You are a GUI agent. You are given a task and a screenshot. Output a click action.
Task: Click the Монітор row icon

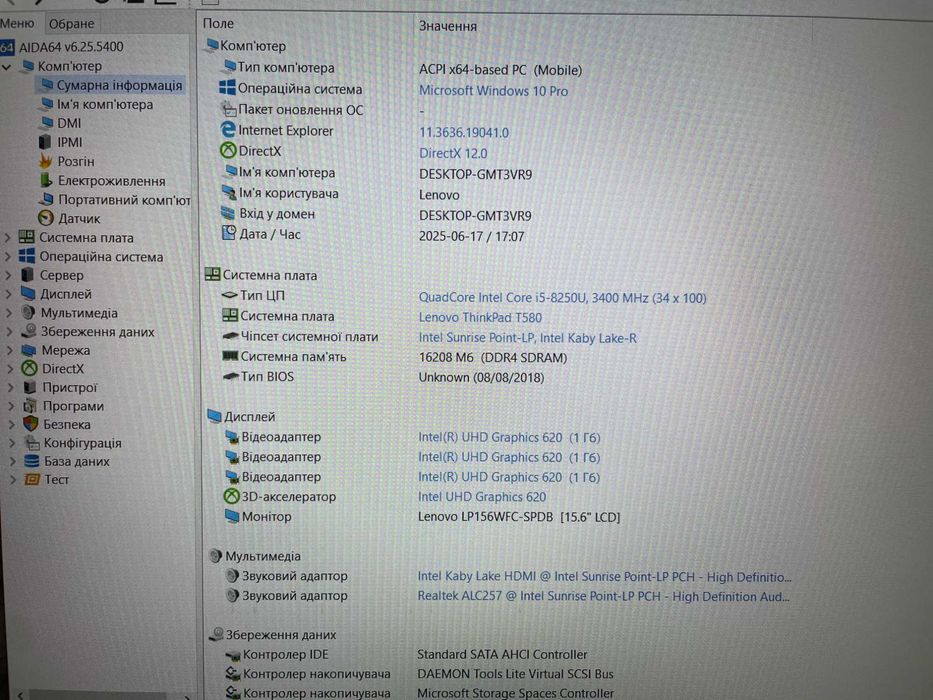231,516
